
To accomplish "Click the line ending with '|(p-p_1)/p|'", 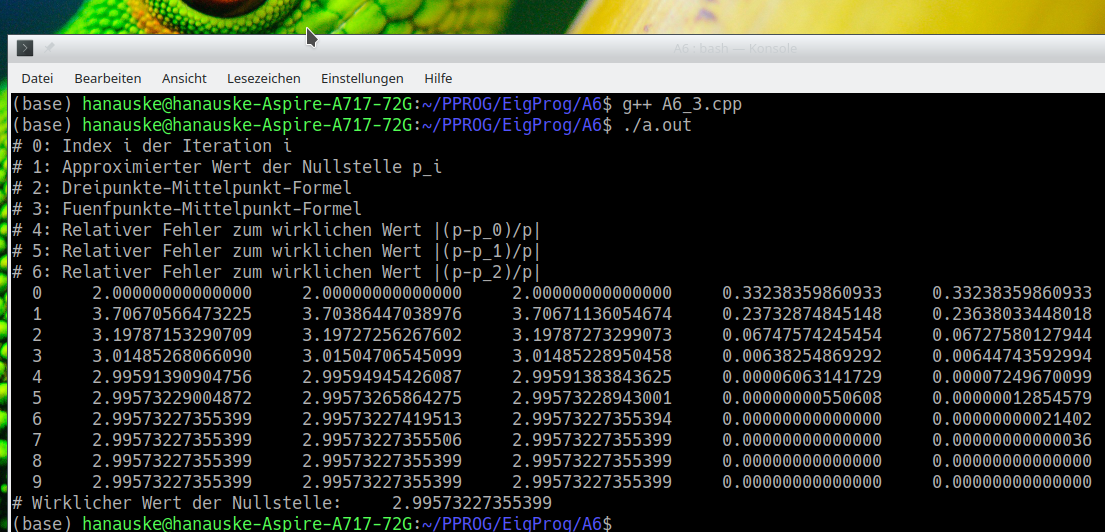I will (x=276, y=251).
